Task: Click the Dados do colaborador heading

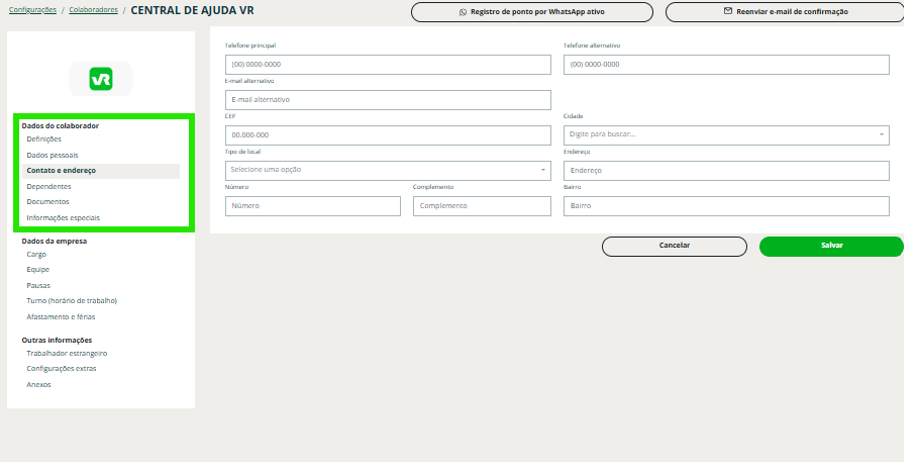Action: coord(61,126)
